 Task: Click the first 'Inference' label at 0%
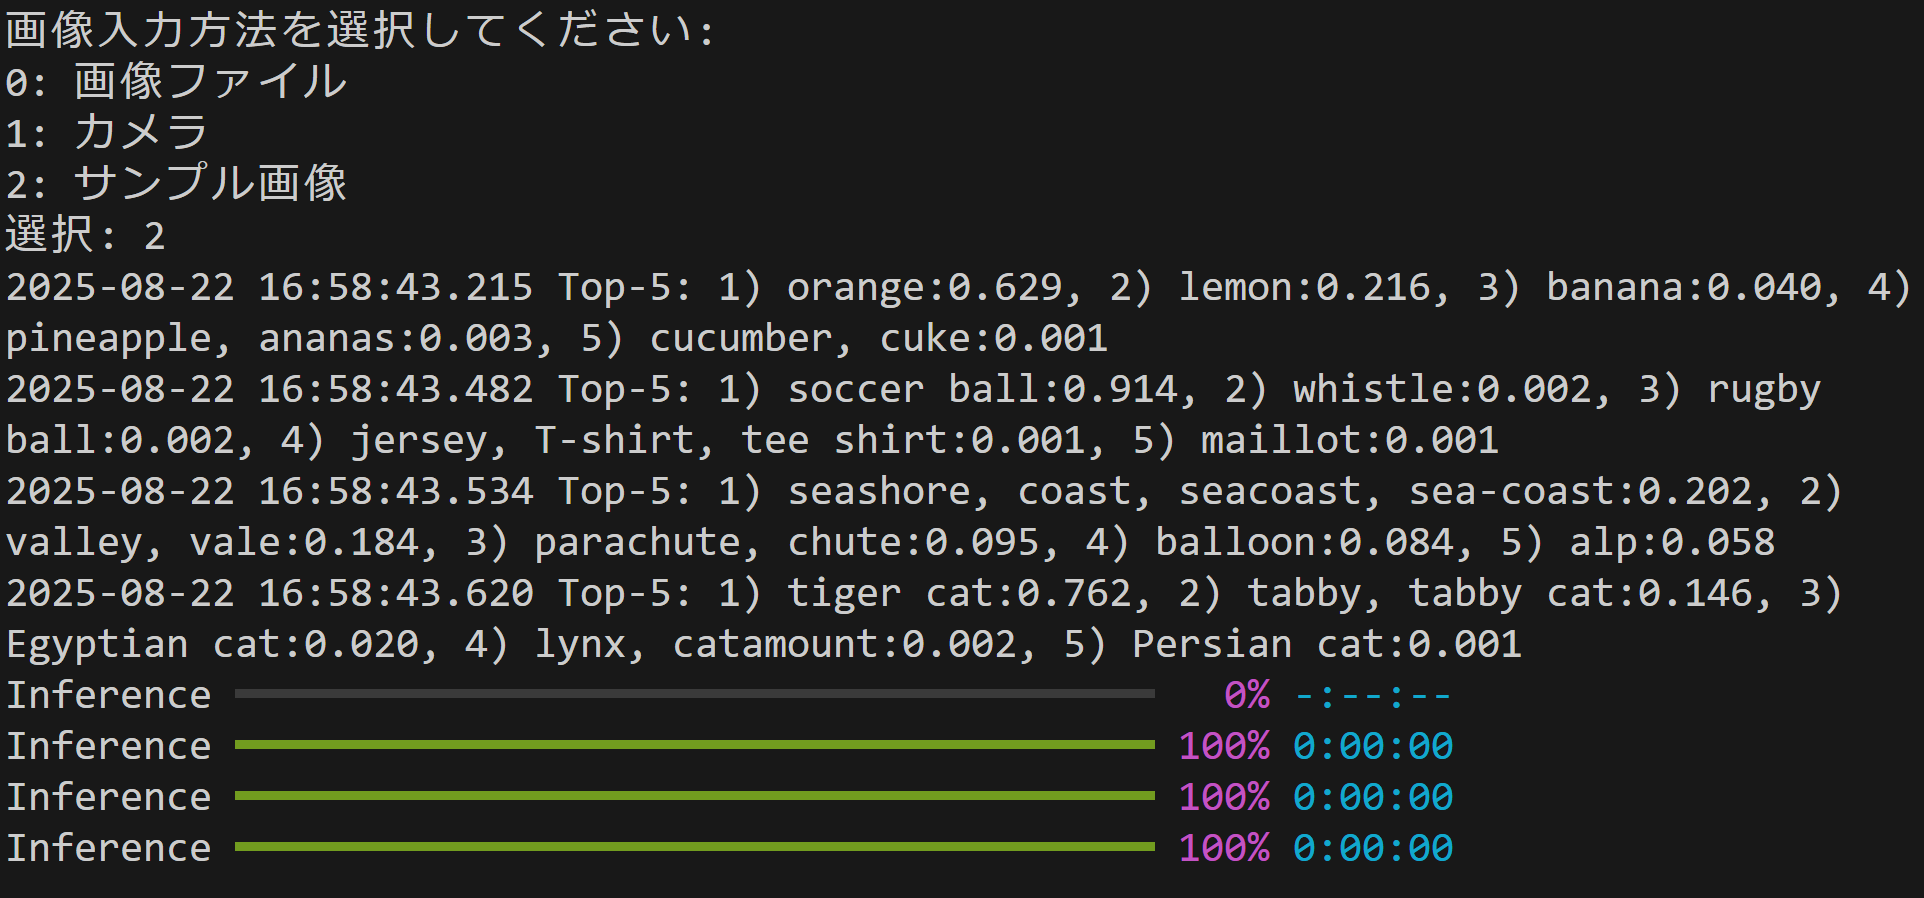[x=108, y=695]
